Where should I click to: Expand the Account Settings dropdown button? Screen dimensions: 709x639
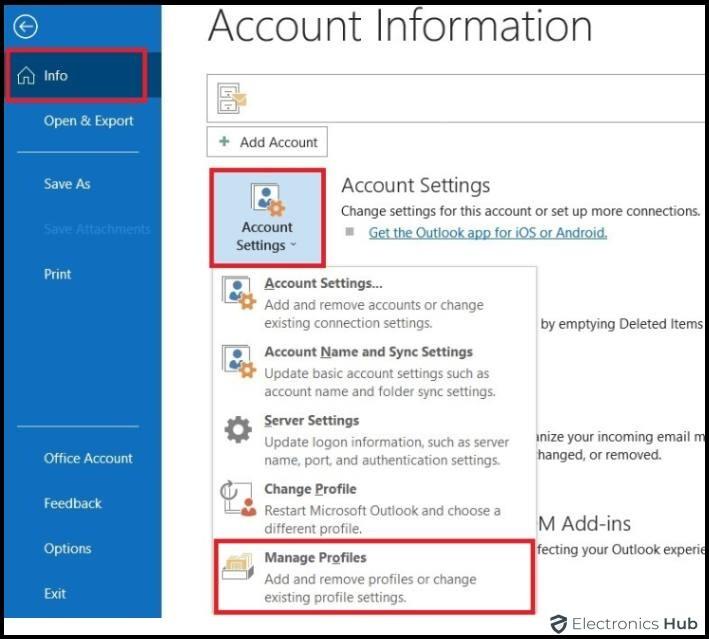[x=266, y=218]
